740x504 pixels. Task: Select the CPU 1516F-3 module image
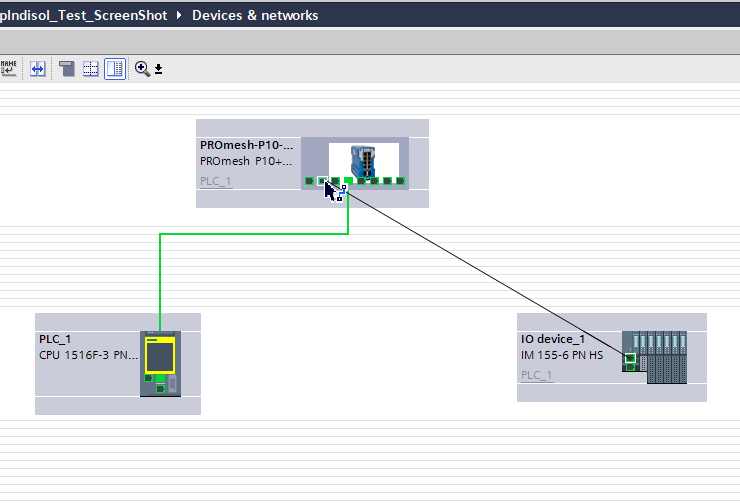coord(160,364)
